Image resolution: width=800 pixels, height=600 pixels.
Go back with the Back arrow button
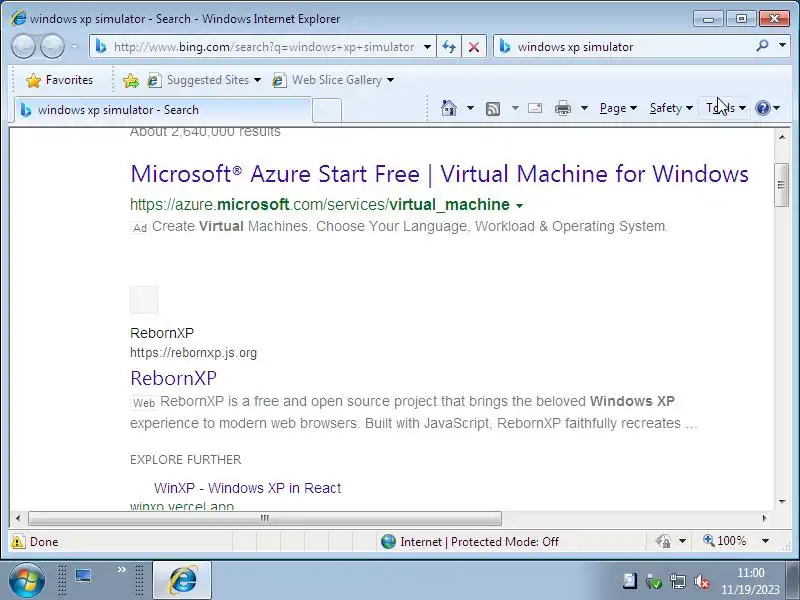click(x=23, y=46)
